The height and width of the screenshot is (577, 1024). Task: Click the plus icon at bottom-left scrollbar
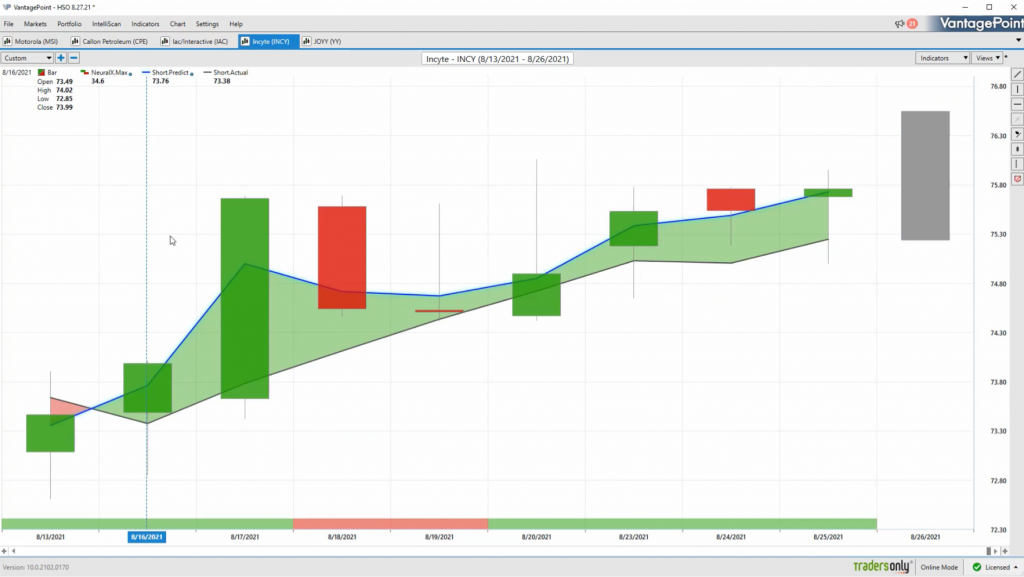(5, 551)
